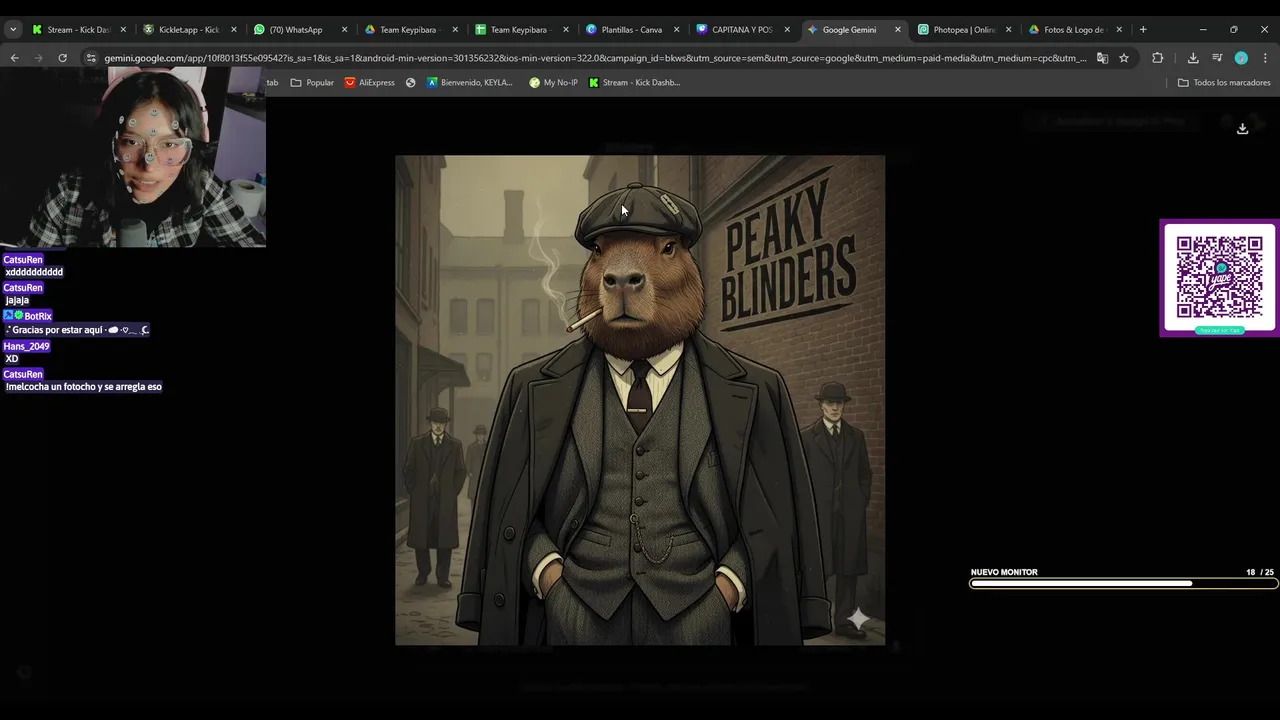Open the Bienvenido, KEYLA bookmark
The height and width of the screenshot is (720, 1280).
(x=469, y=83)
